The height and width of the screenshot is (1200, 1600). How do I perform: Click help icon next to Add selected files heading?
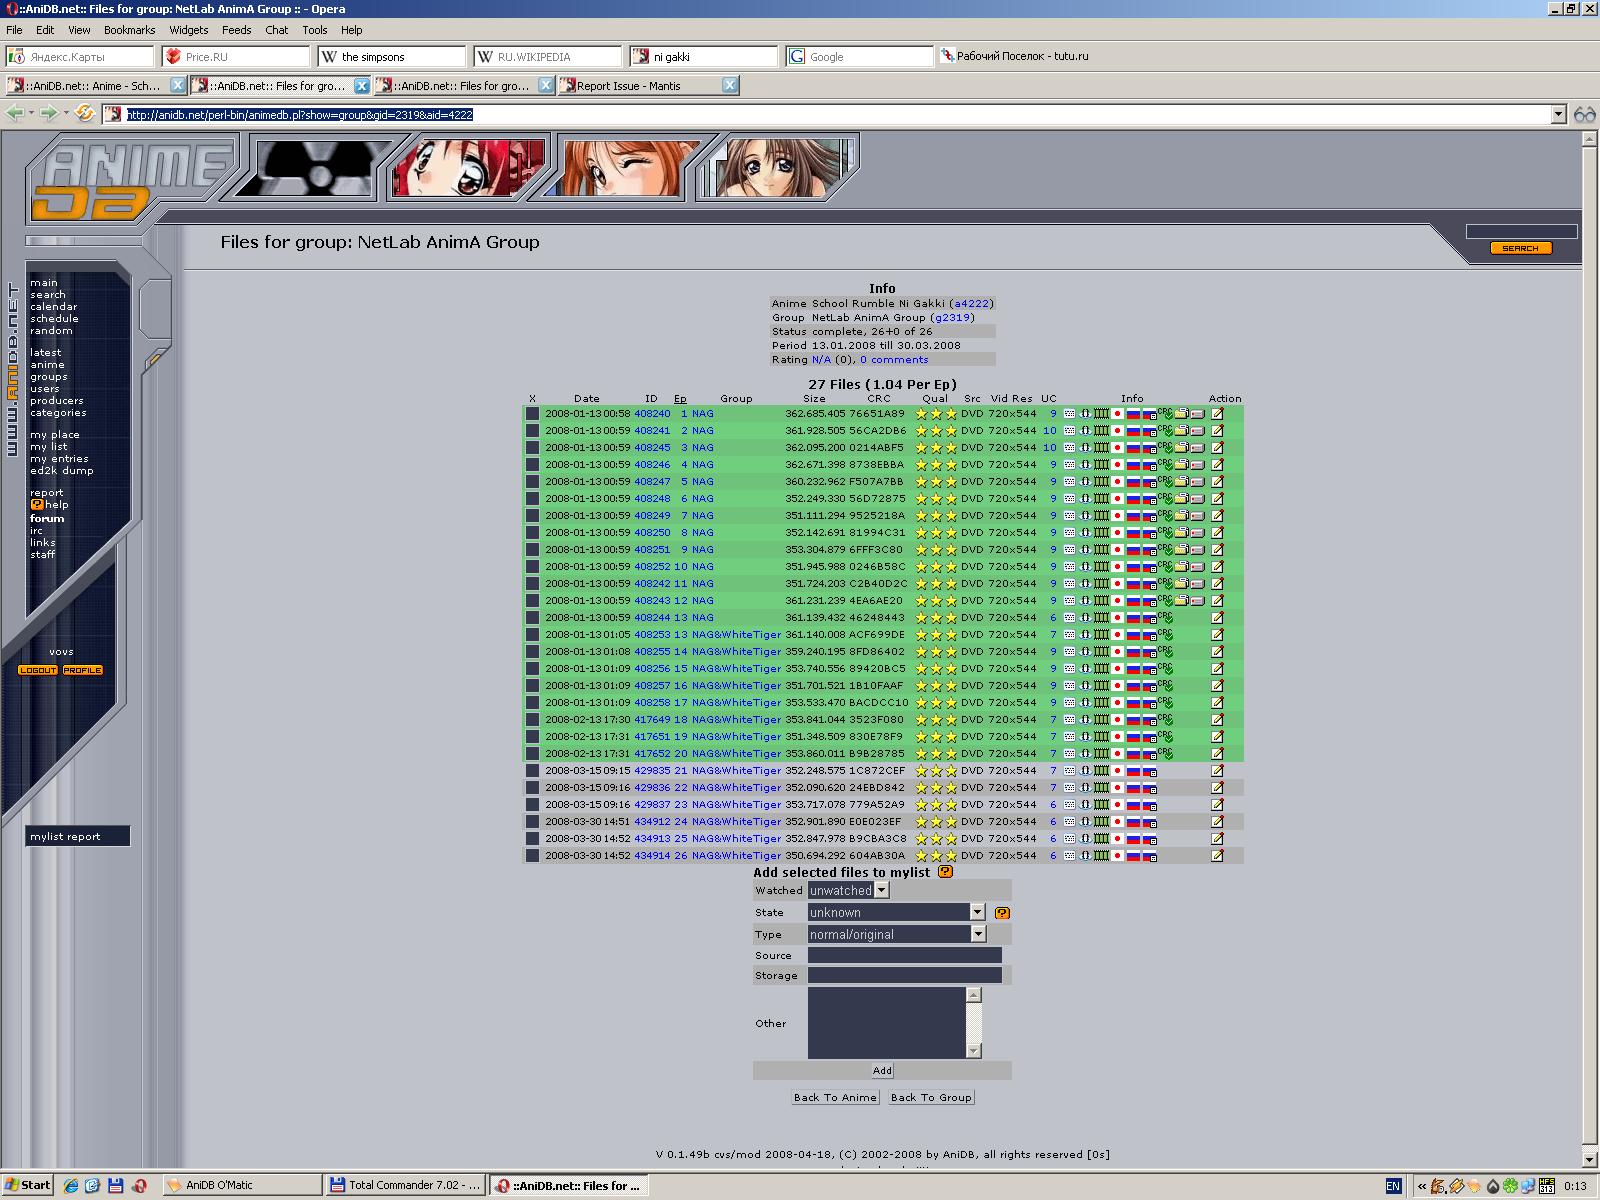(x=945, y=872)
